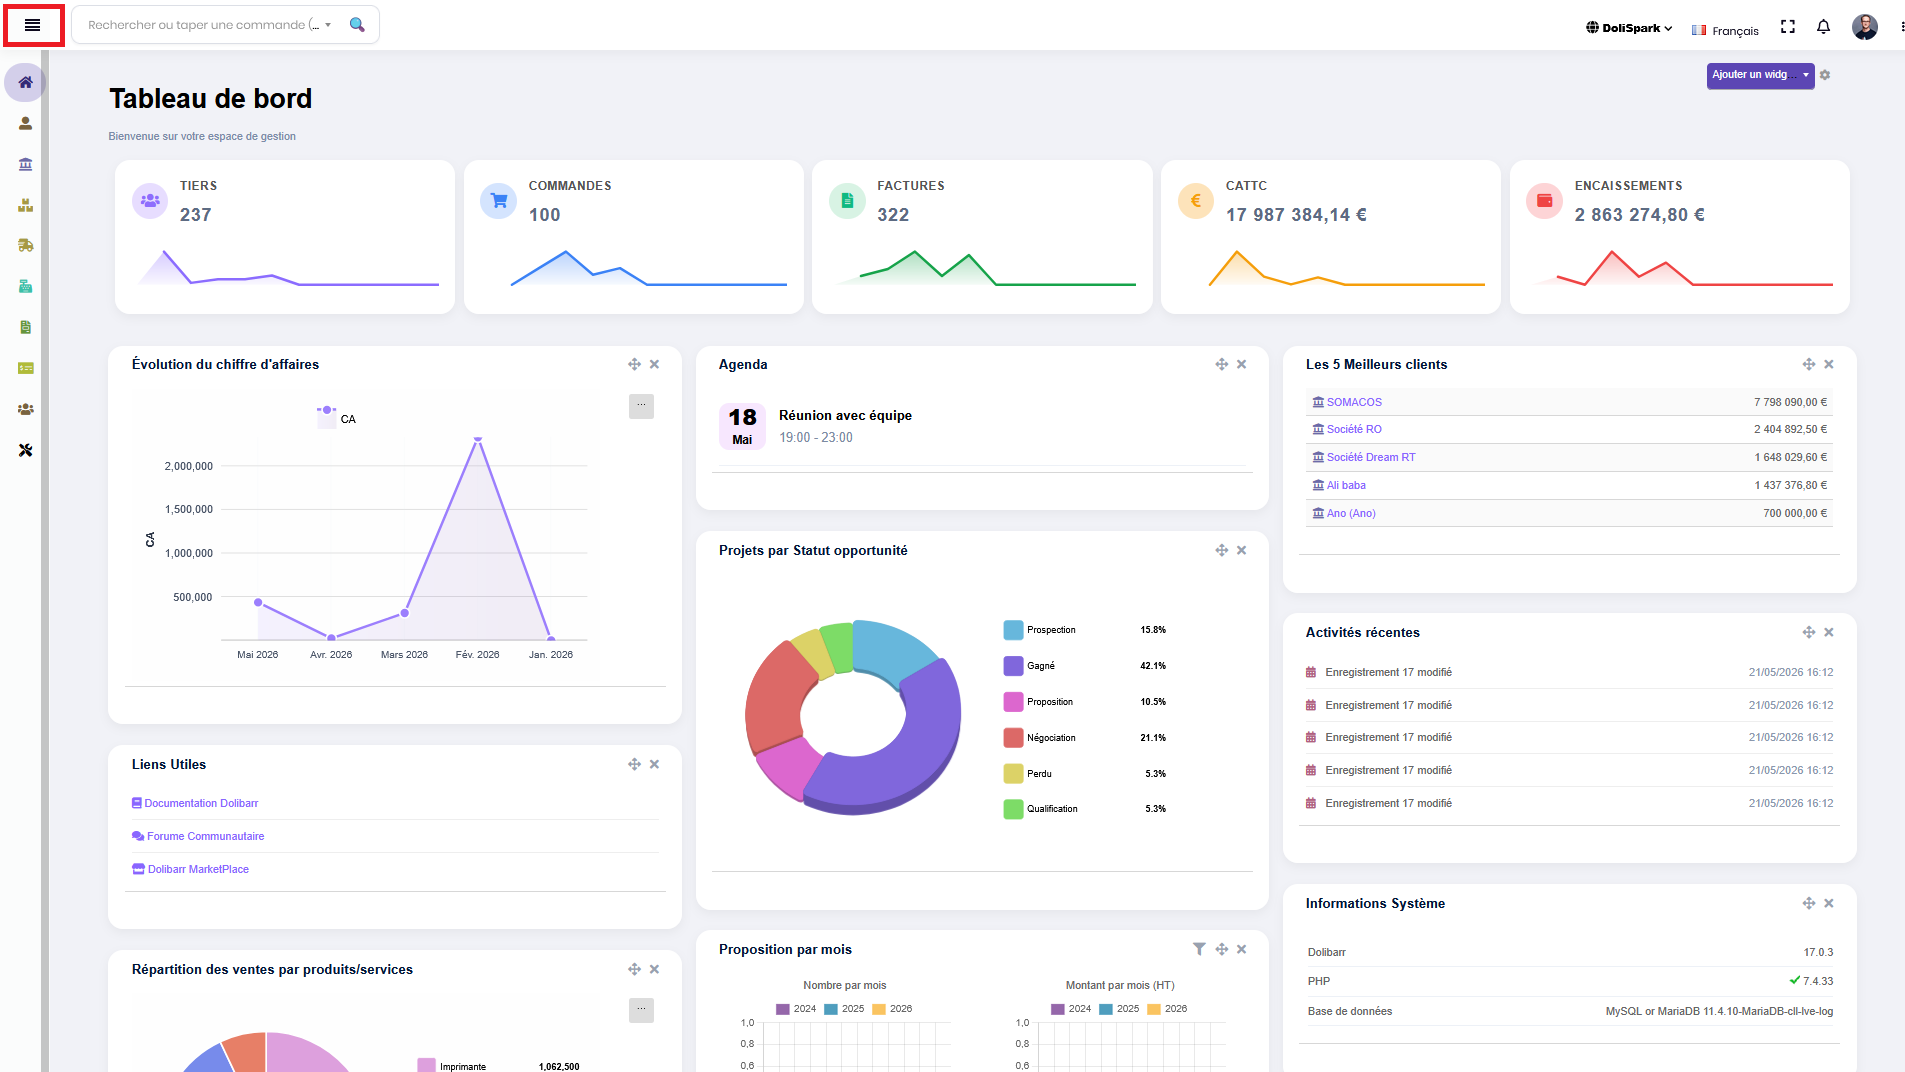The image size is (1905, 1072).
Task: Toggle the Prospection legend entry
Action: coord(1040,630)
